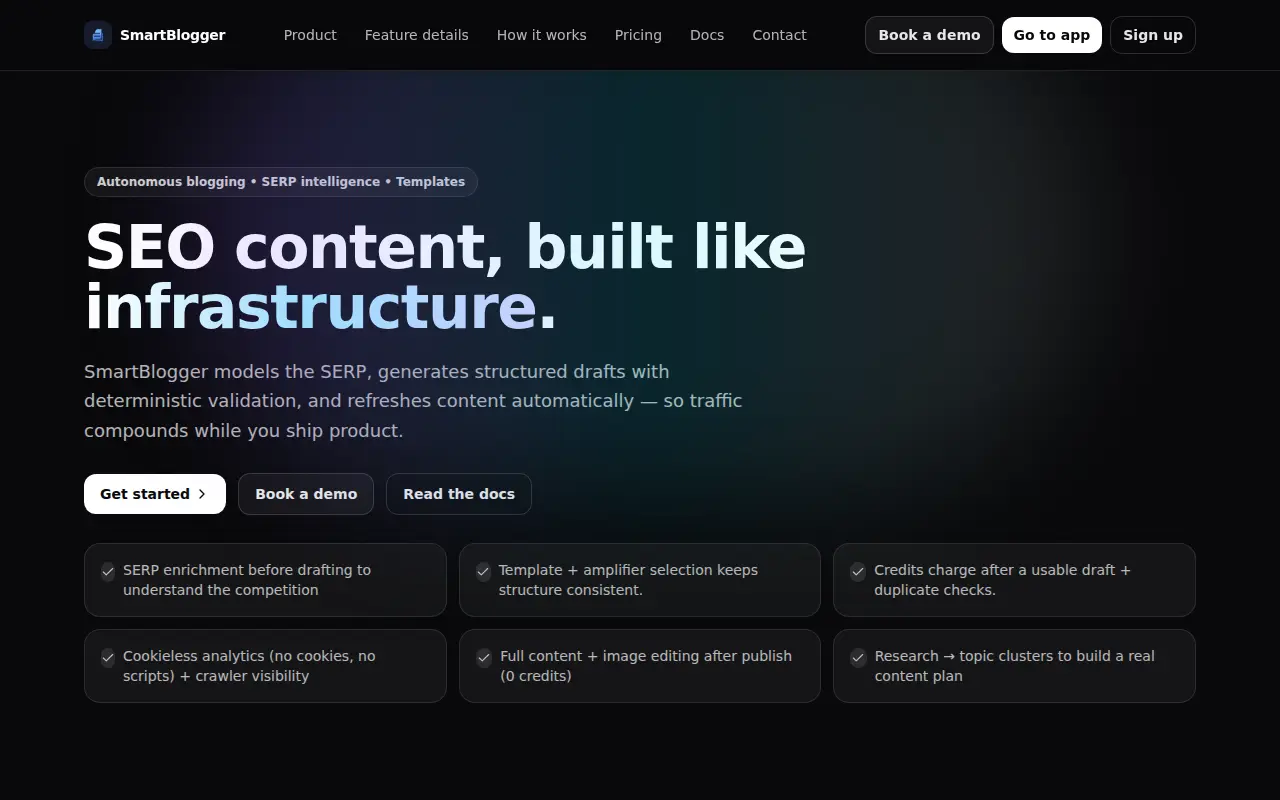Click checkmark icon beside Research topic clusters card
The width and height of the screenshot is (1280, 800).
(858, 658)
